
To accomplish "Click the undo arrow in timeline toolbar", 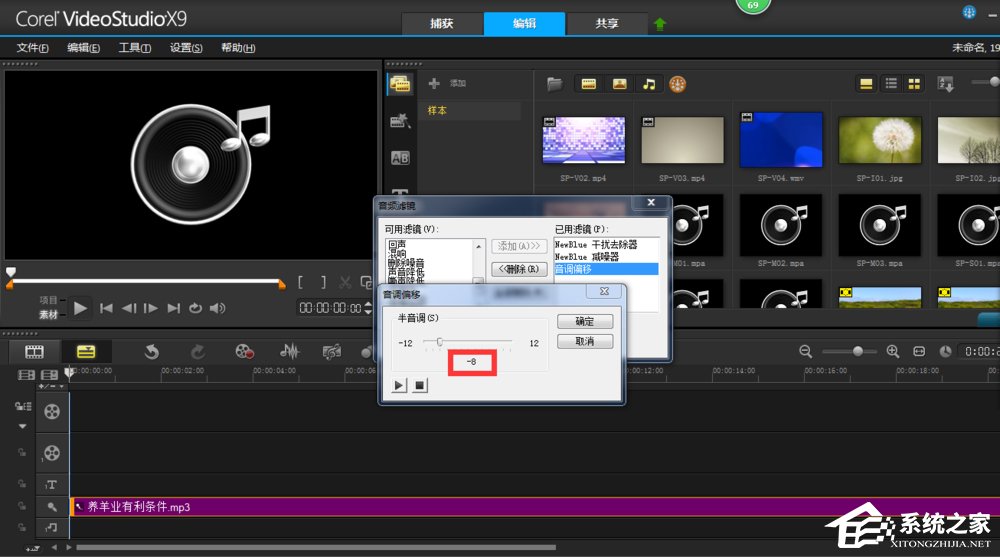I will (x=152, y=351).
